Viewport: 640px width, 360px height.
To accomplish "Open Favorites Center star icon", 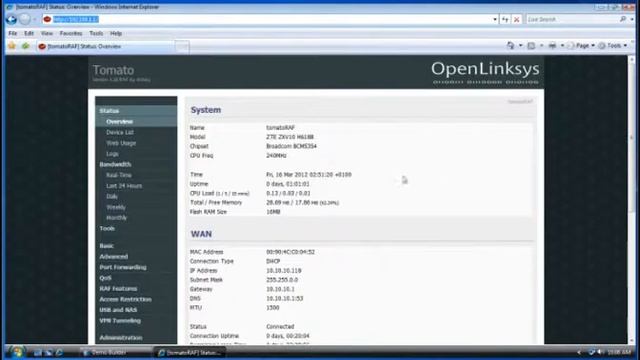I will click(x=12, y=46).
